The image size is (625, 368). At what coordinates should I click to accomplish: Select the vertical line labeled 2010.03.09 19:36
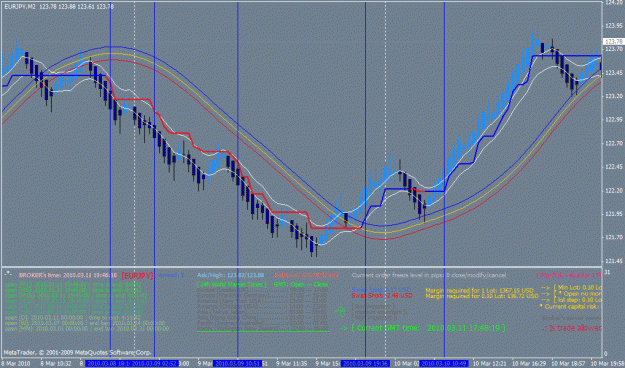(365, 179)
